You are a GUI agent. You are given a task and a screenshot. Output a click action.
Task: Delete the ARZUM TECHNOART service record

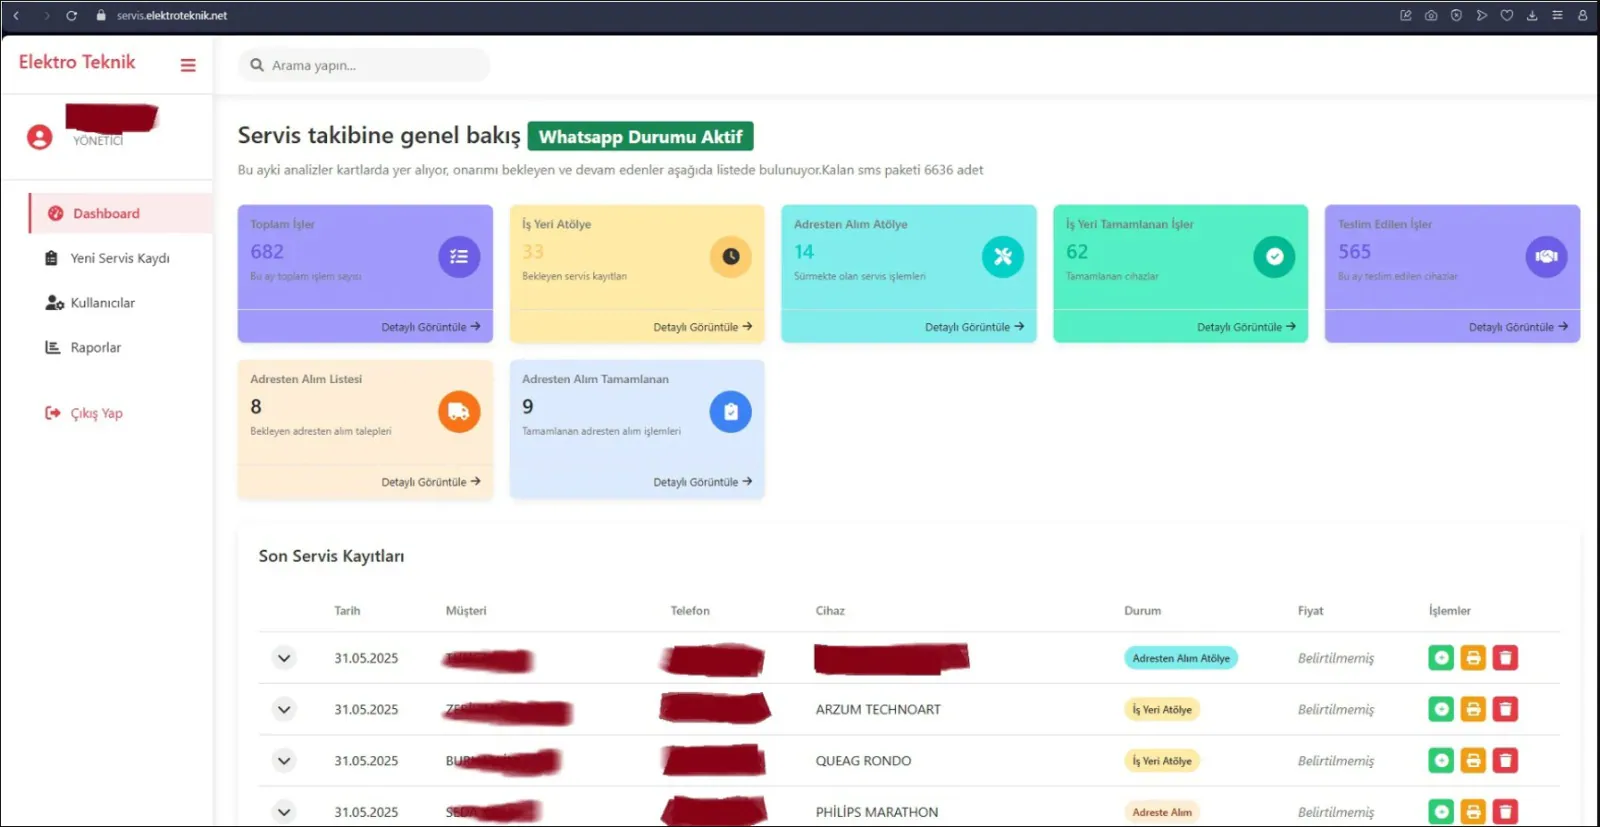[x=1505, y=709]
